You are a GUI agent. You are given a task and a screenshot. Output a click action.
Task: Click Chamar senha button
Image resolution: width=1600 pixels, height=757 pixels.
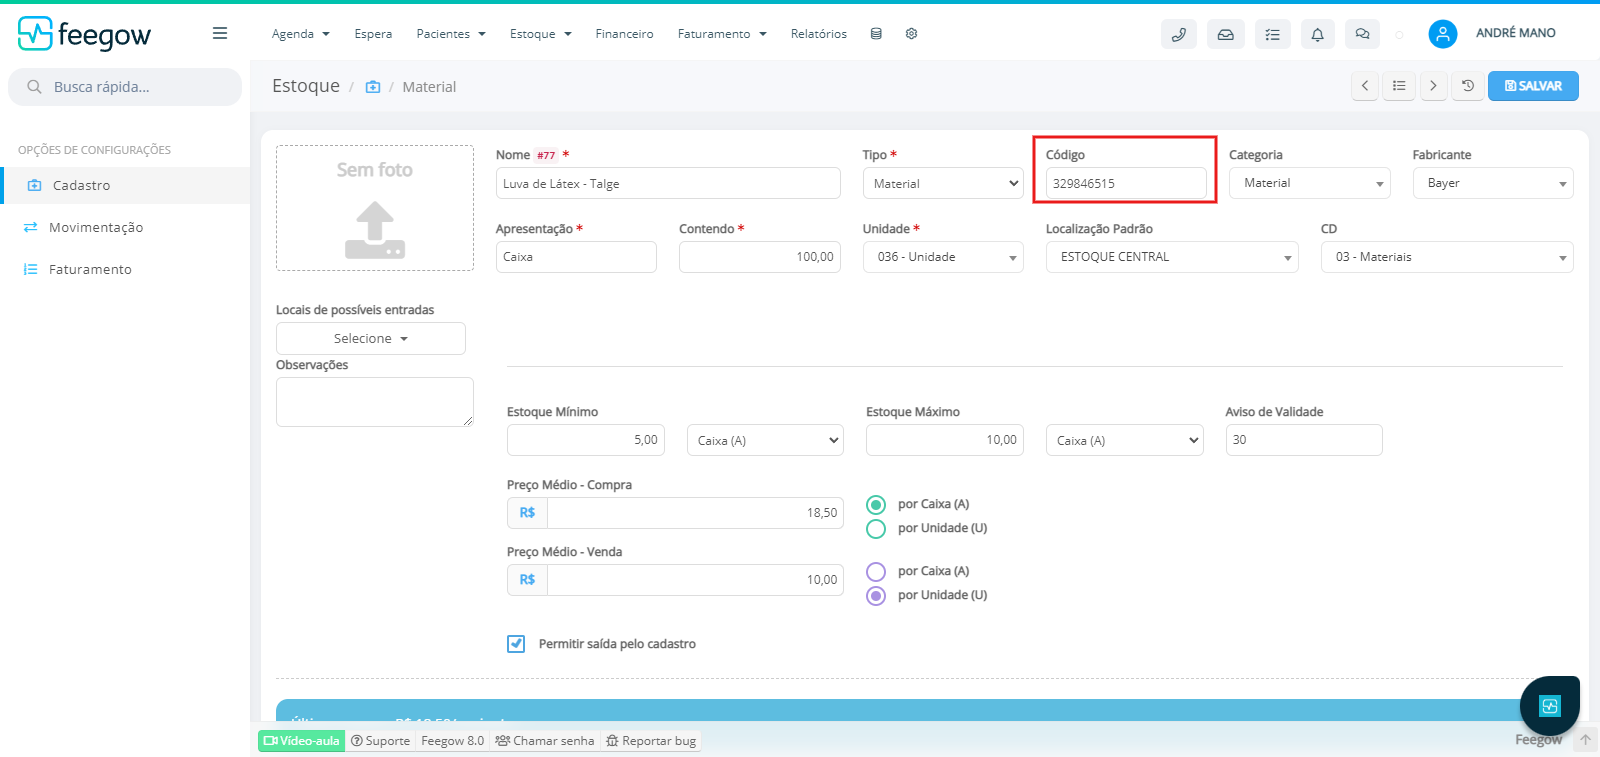[x=545, y=741]
